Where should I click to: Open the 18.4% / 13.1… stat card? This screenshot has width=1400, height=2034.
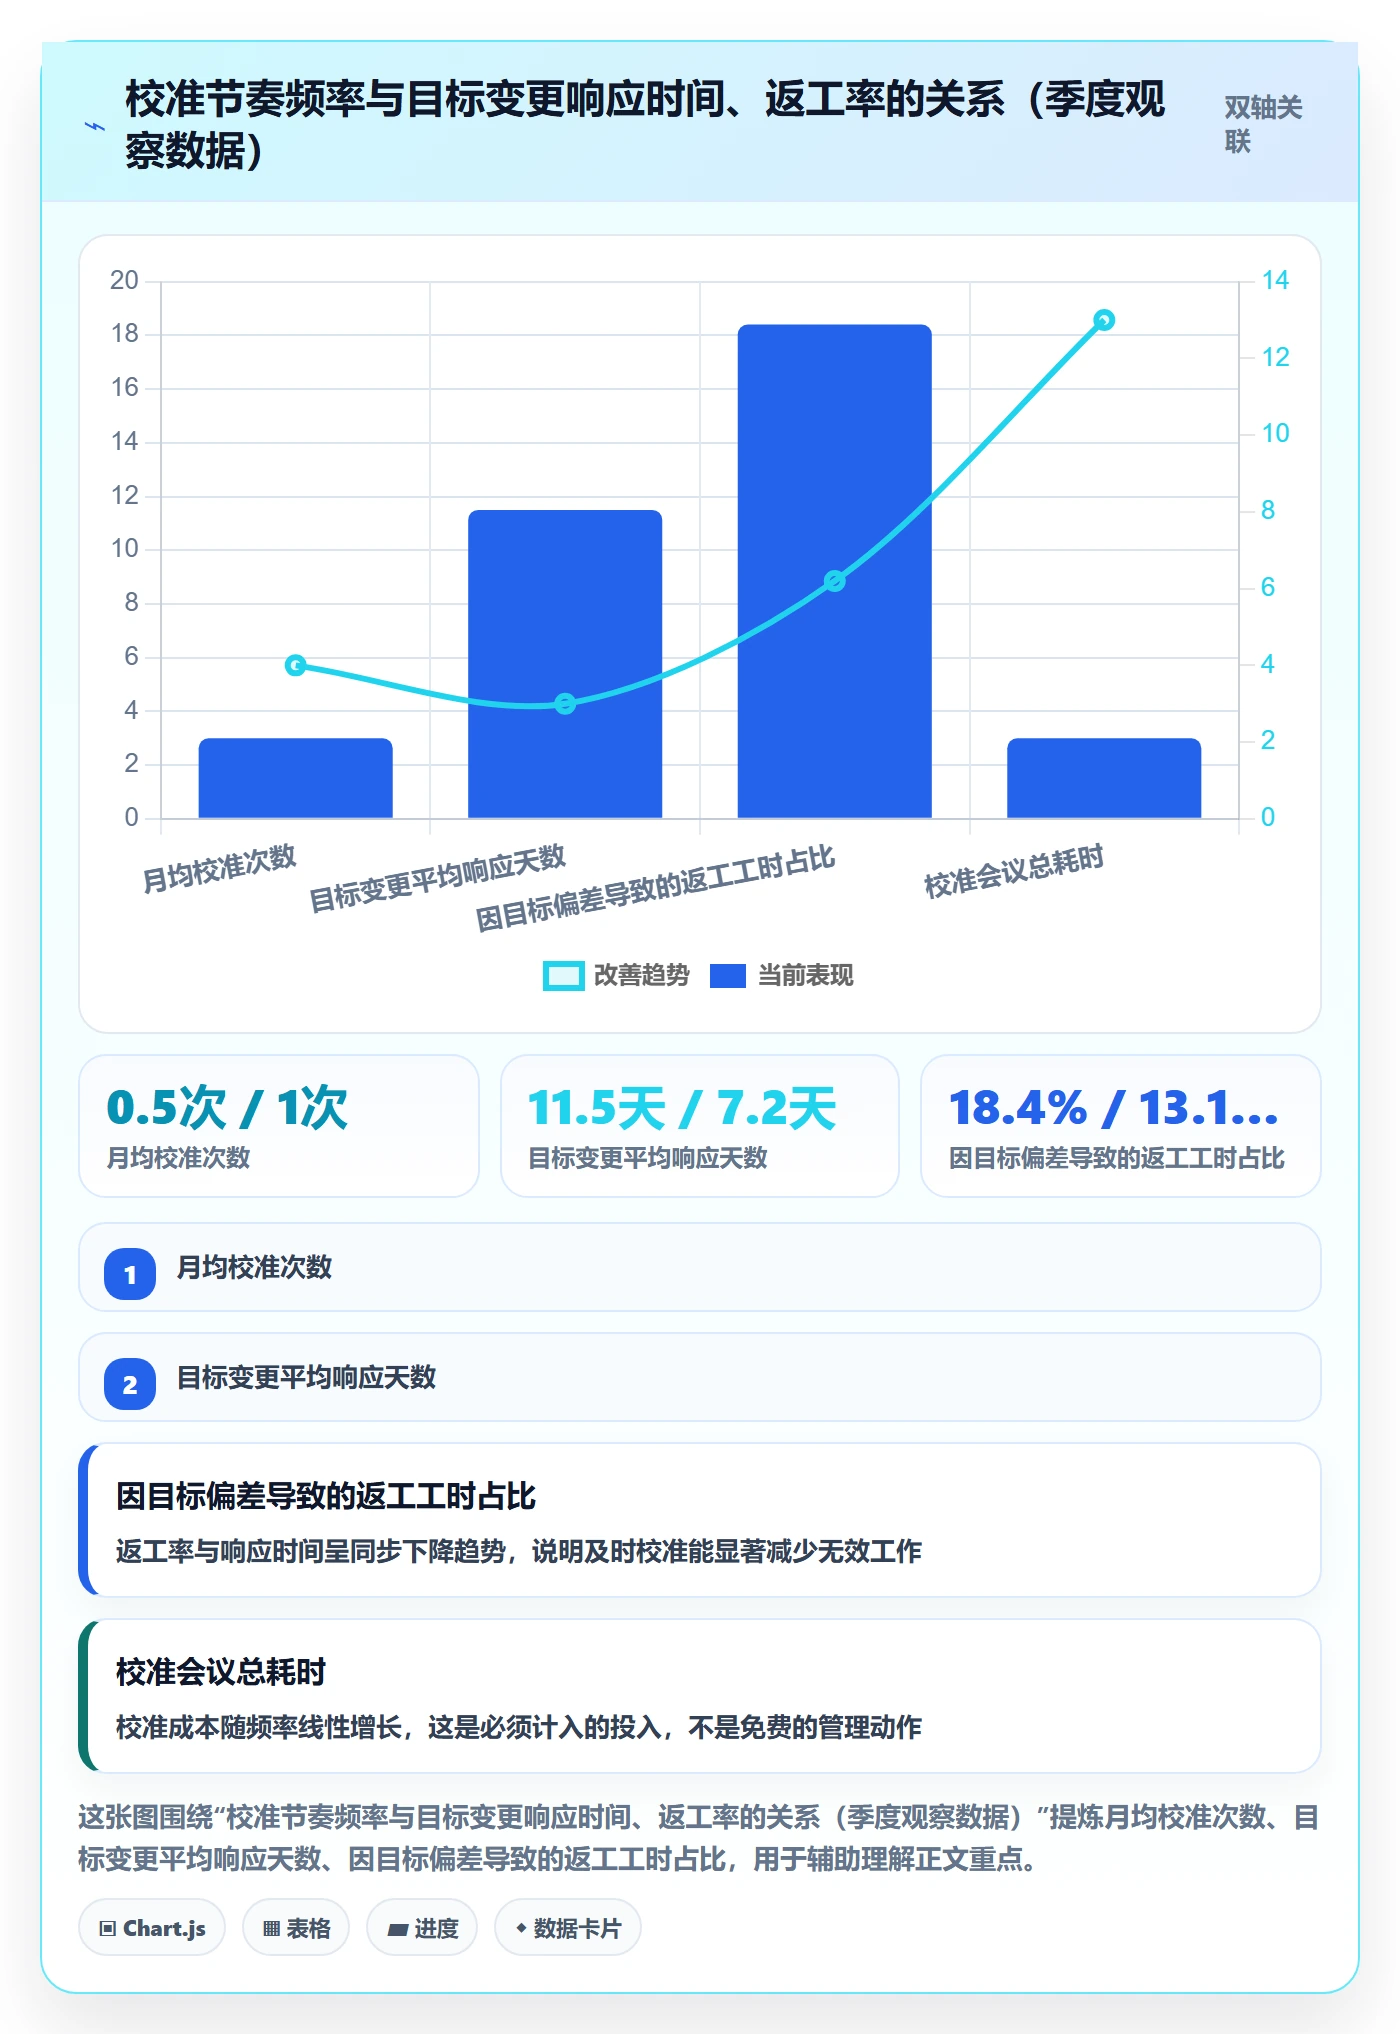1121,1126
